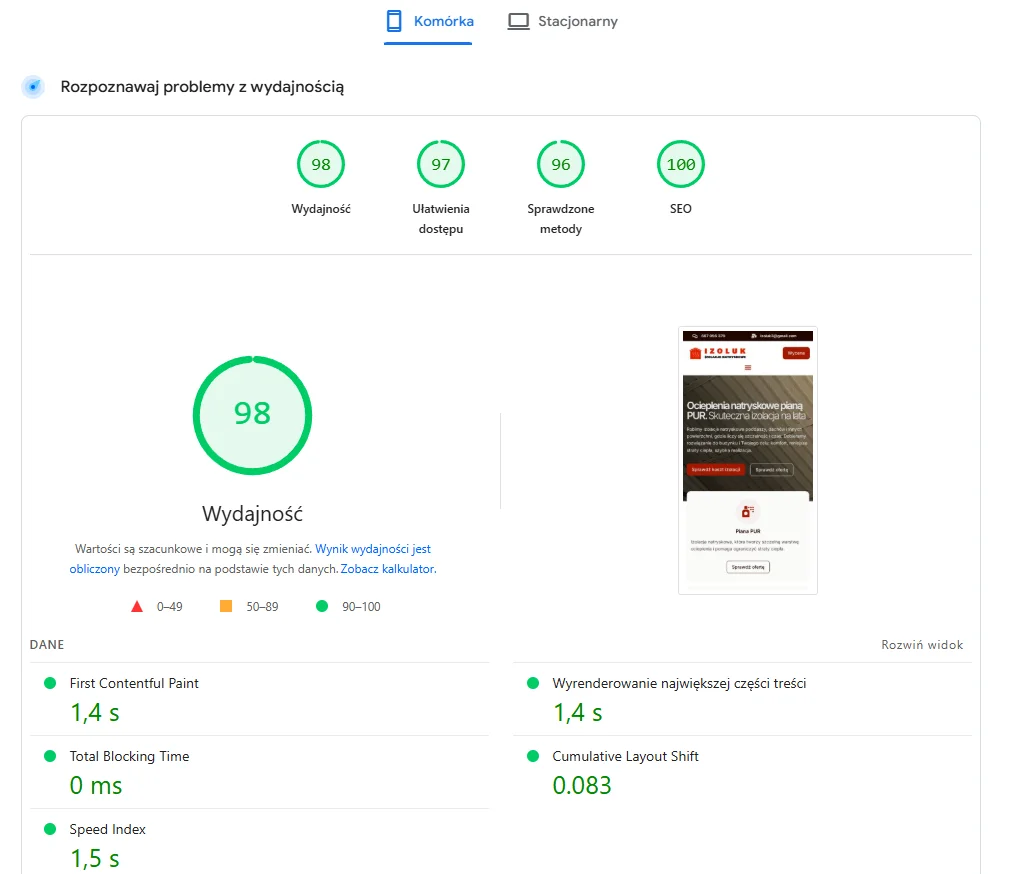This screenshot has height=874, width=1012.
Task: Click the 0.083 layout shift value
Action: click(582, 786)
